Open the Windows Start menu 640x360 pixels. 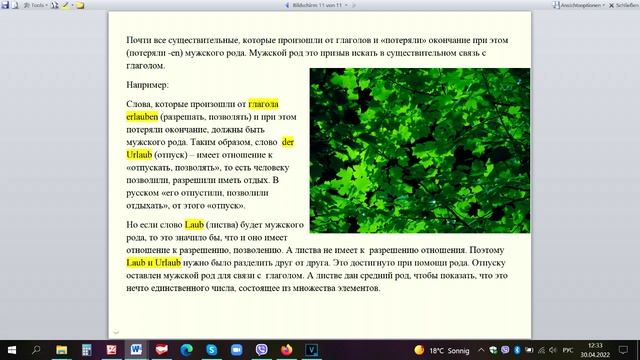point(12,350)
